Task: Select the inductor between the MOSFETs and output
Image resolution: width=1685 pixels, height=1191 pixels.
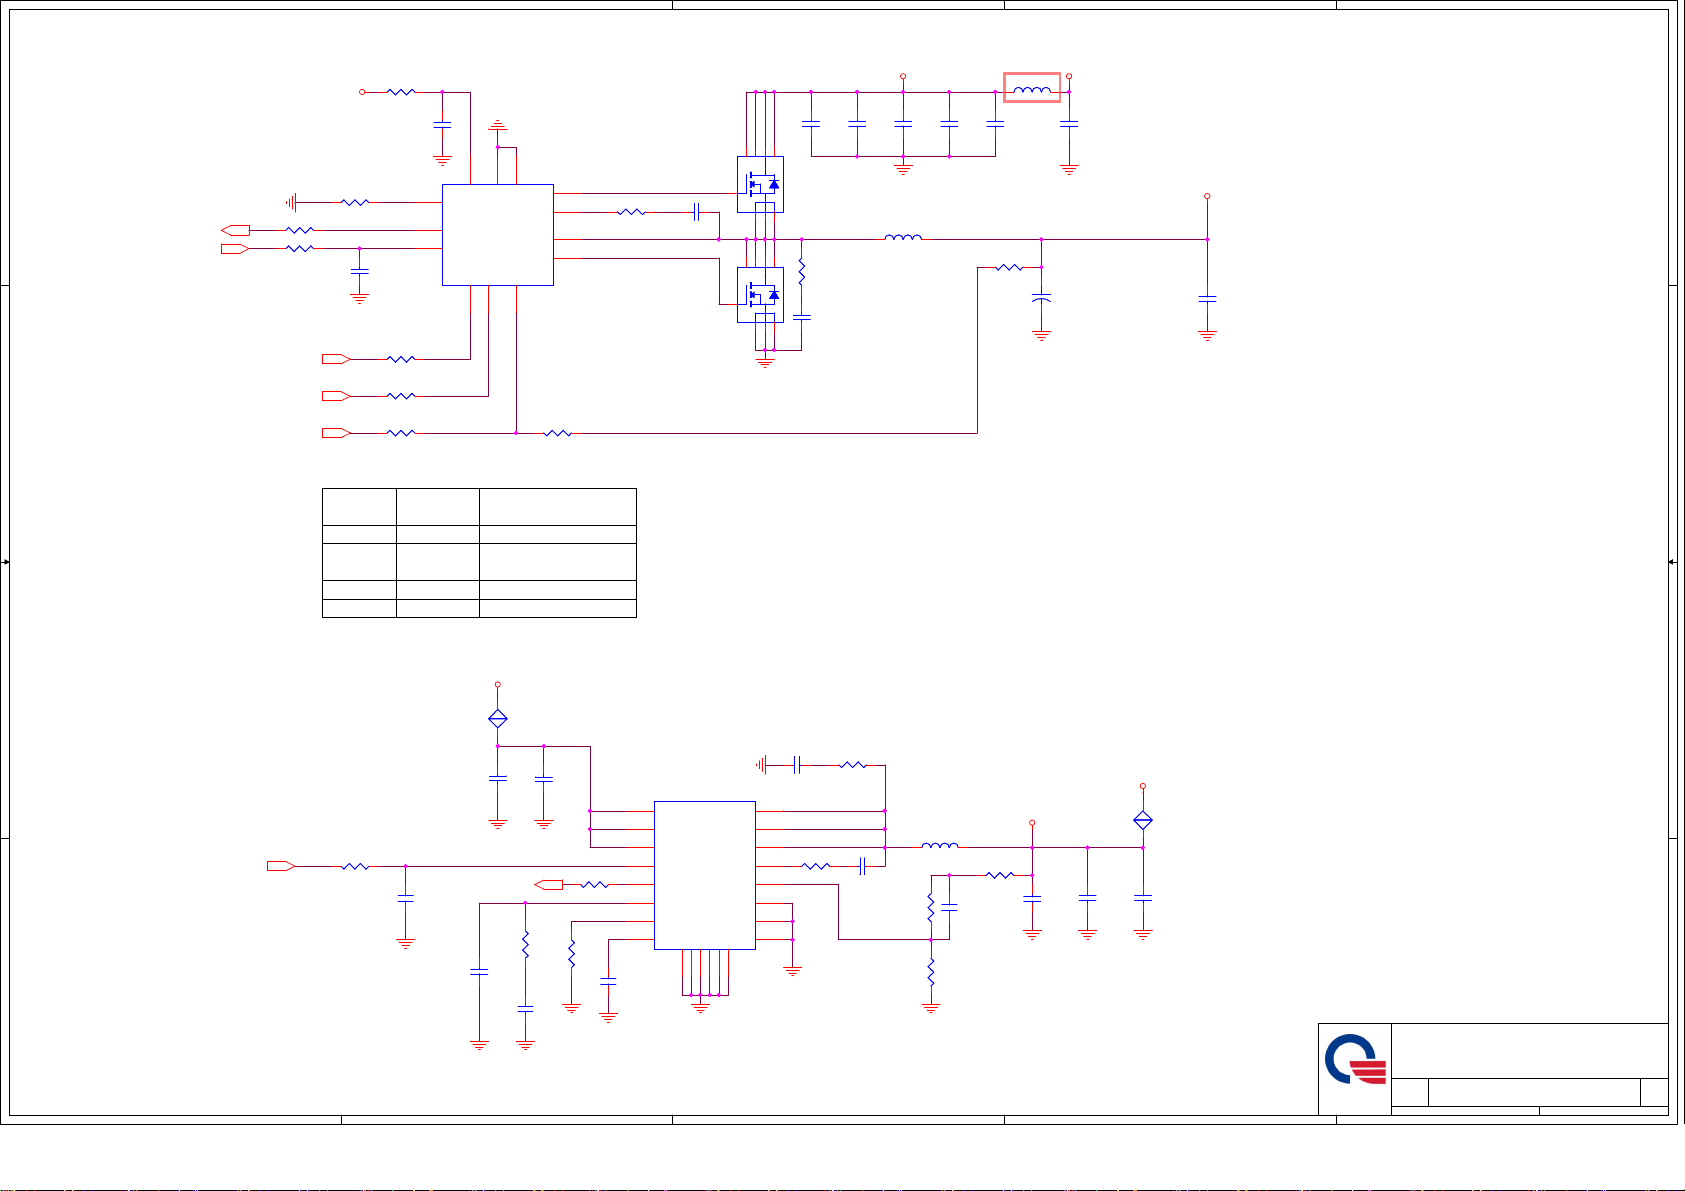Action: click(x=903, y=238)
